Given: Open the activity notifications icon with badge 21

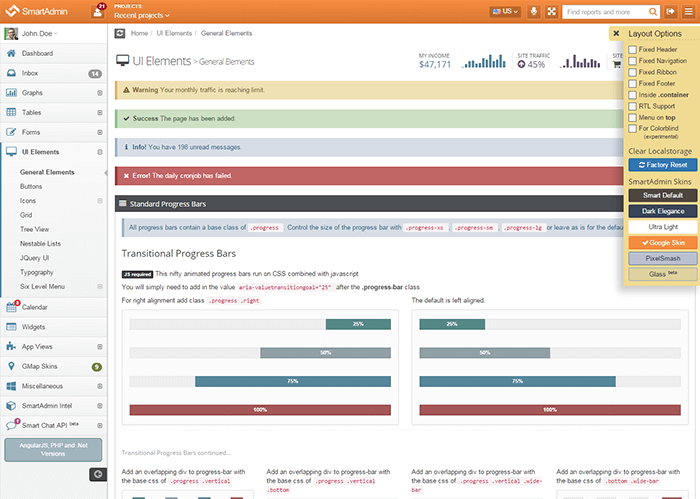Looking at the screenshot, I should click(100, 11).
